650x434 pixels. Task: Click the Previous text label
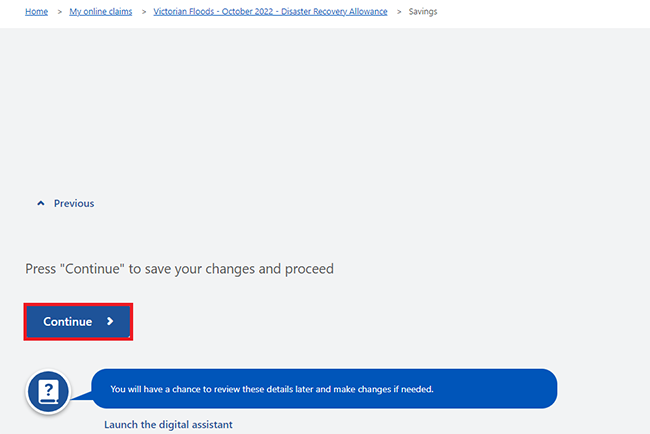[x=74, y=203]
